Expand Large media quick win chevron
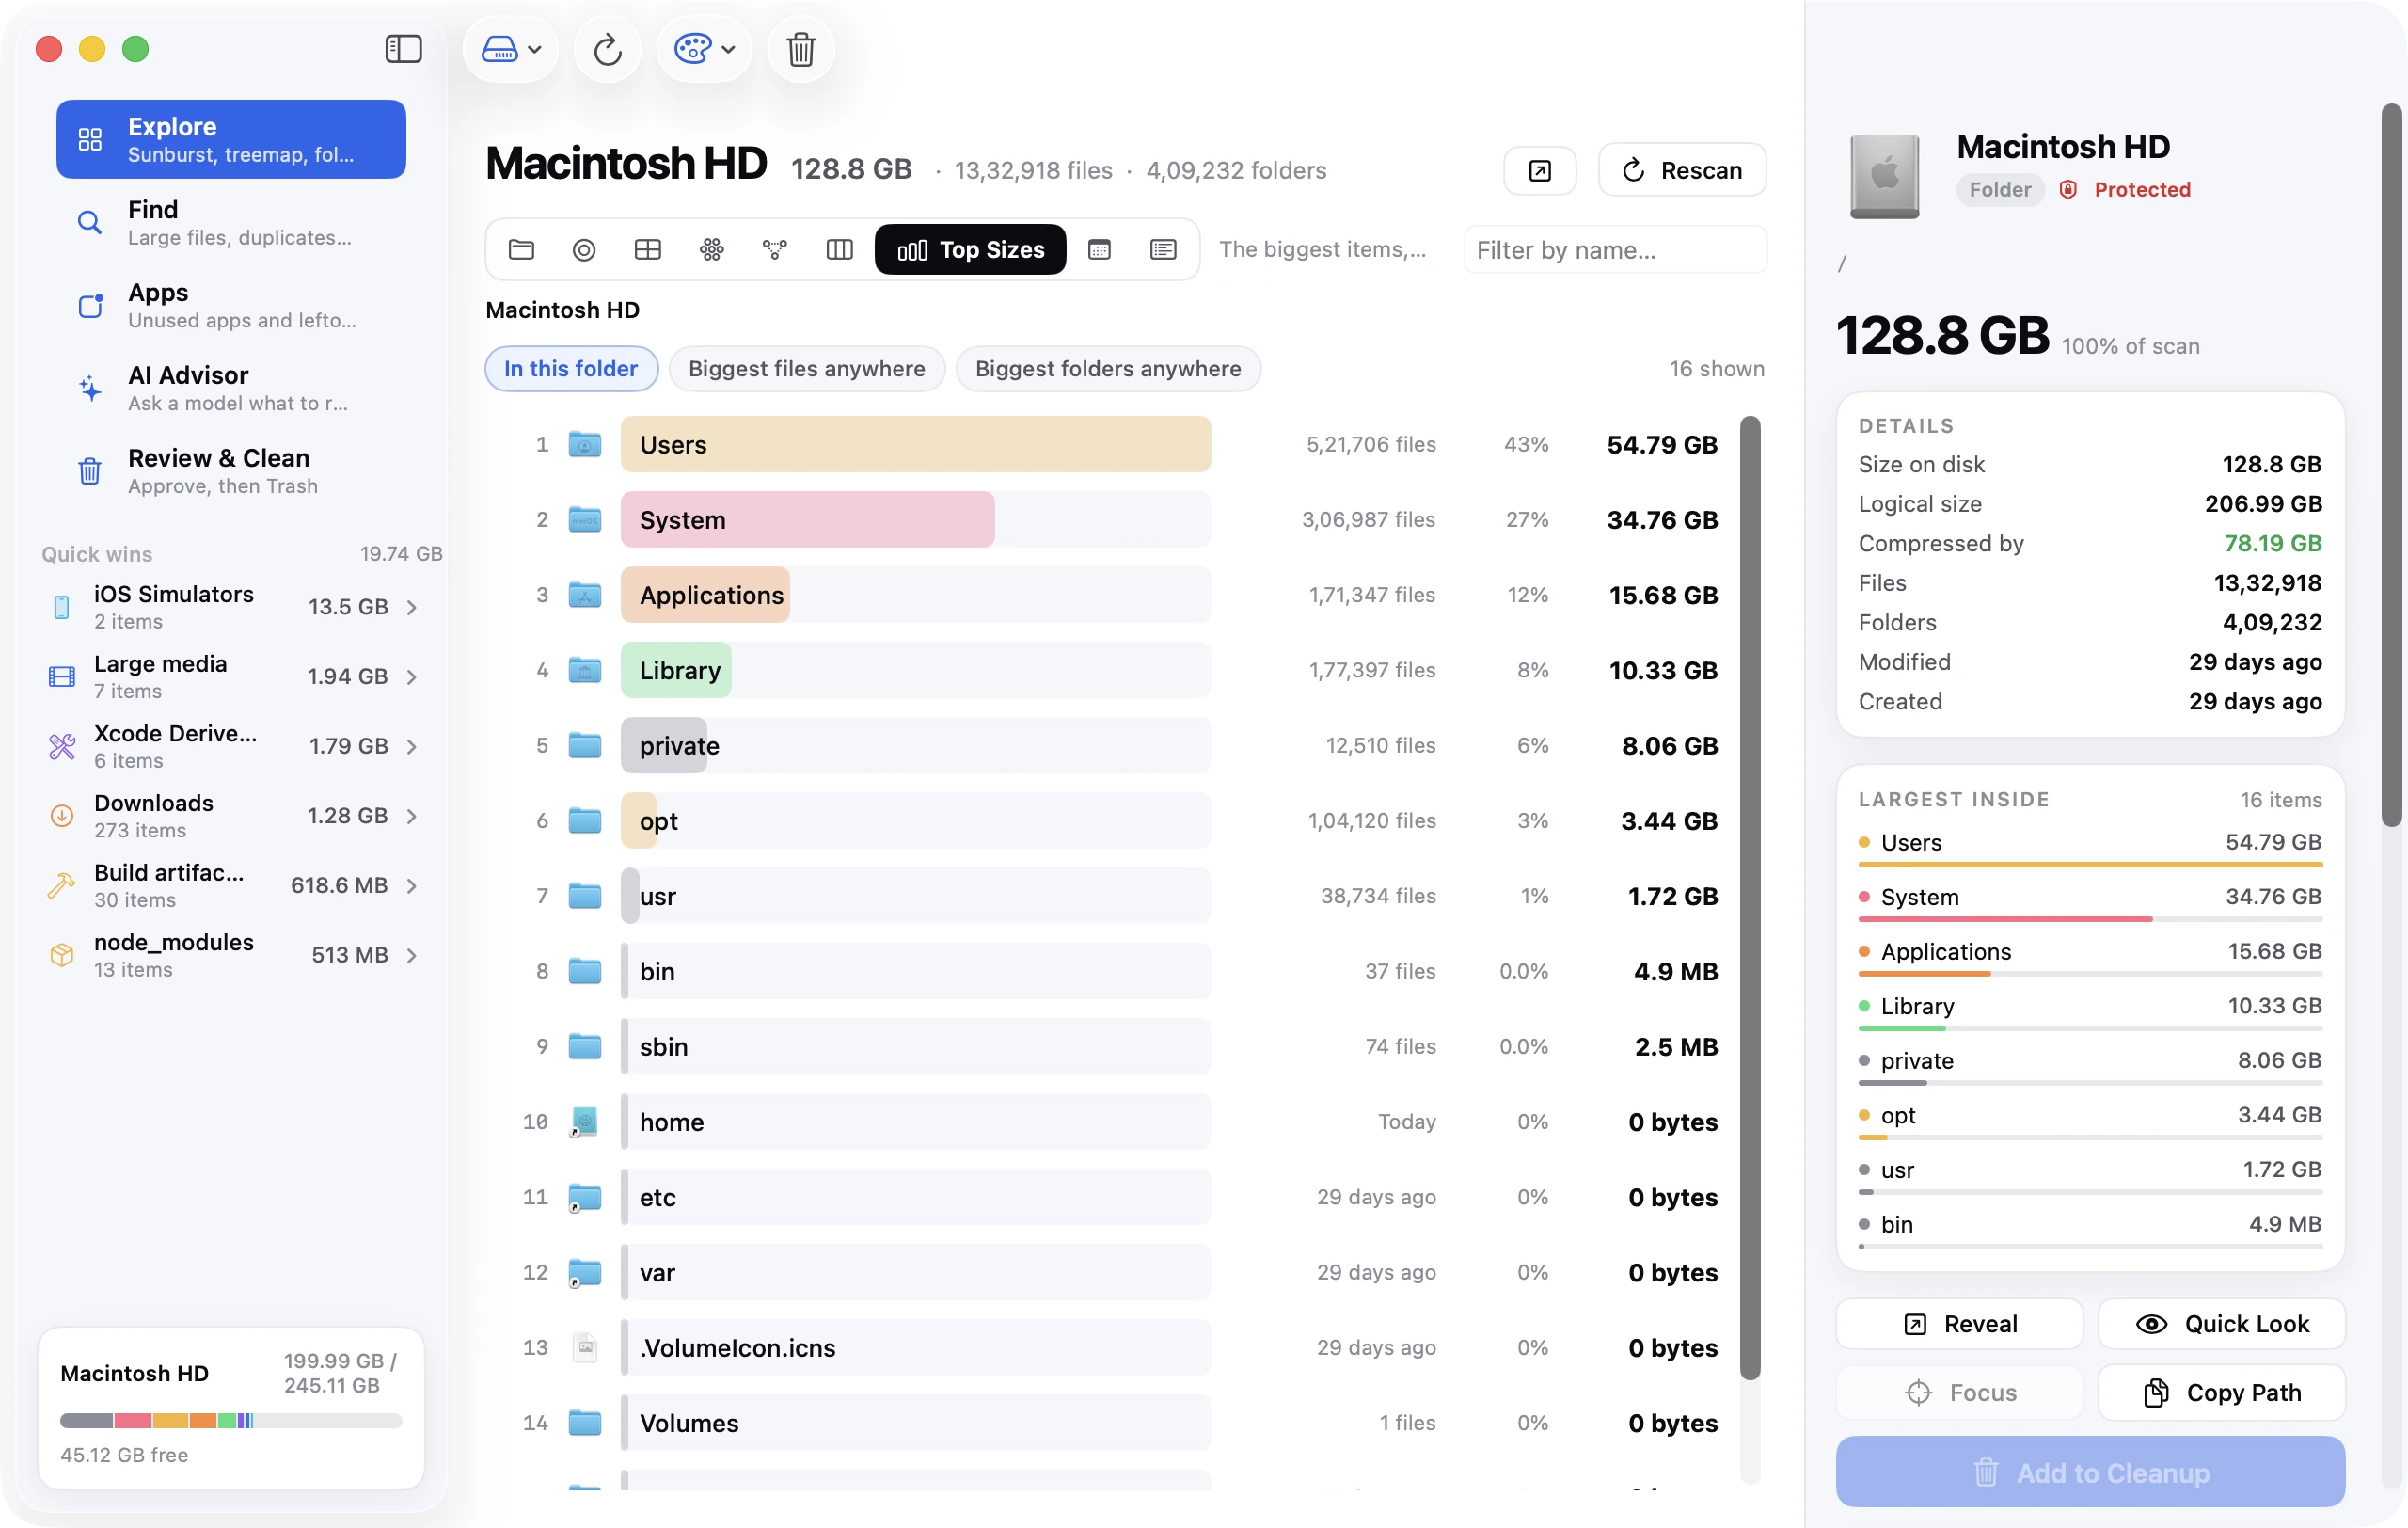The width and height of the screenshot is (2408, 1528). point(412,677)
